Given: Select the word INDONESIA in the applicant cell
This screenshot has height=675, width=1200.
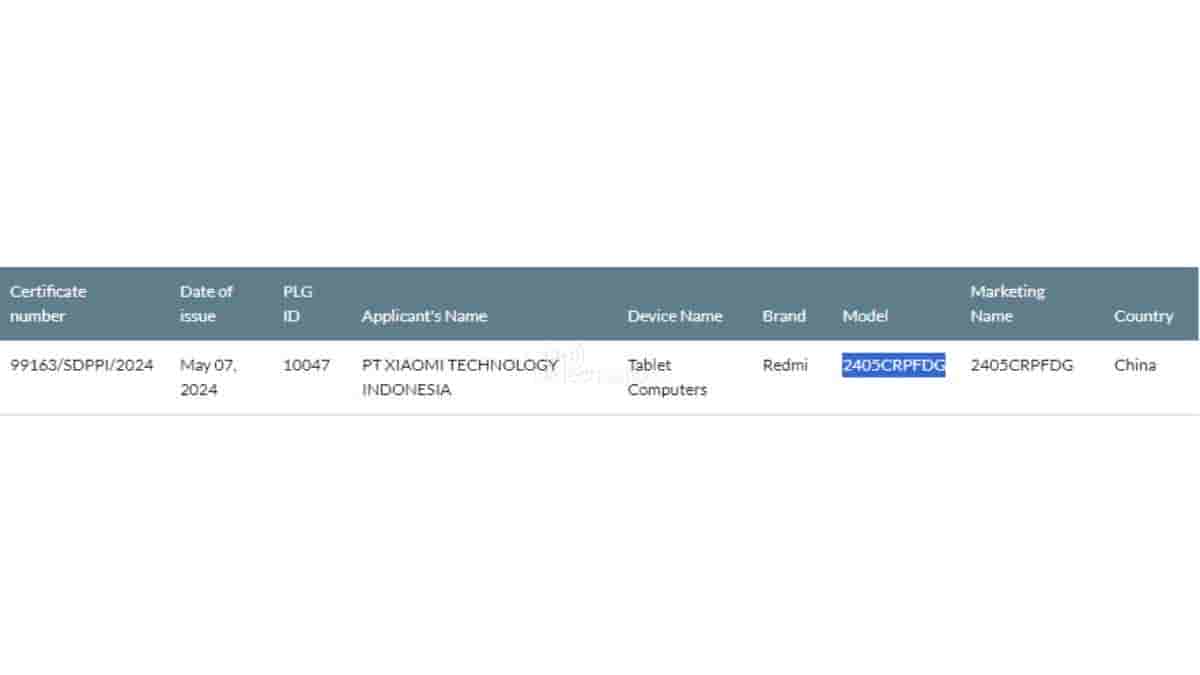Looking at the screenshot, I should pyautogui.click(x=406, y=390).
